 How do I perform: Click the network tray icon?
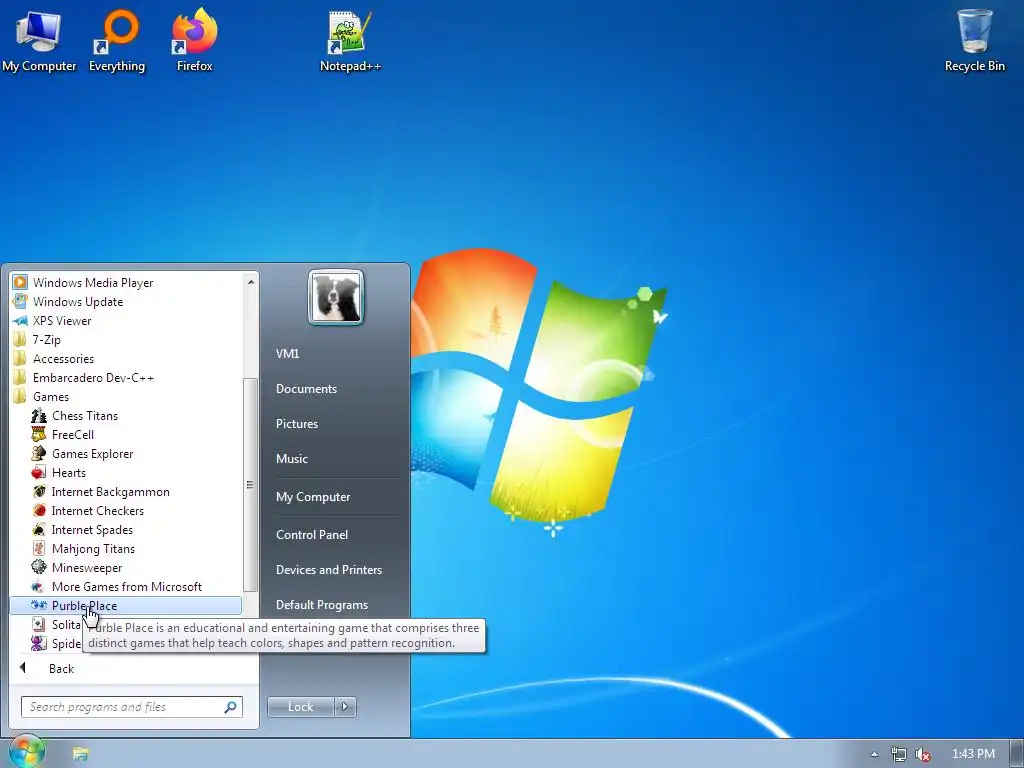(x=899, y=754)
